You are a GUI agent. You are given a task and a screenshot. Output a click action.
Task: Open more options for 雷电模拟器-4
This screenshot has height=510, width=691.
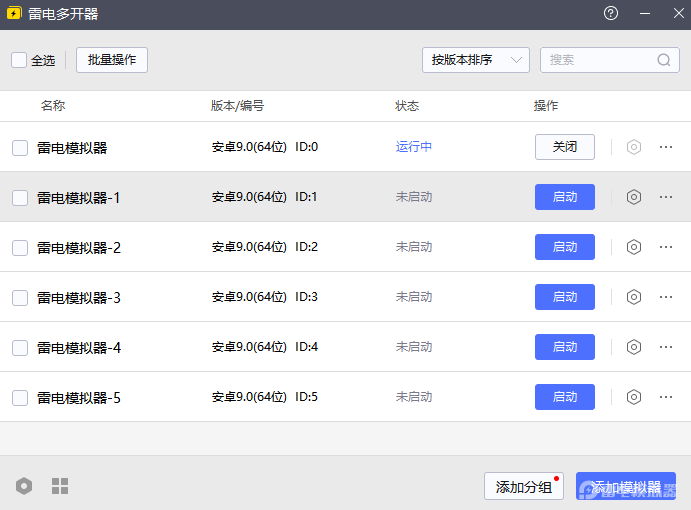[666, 347]
